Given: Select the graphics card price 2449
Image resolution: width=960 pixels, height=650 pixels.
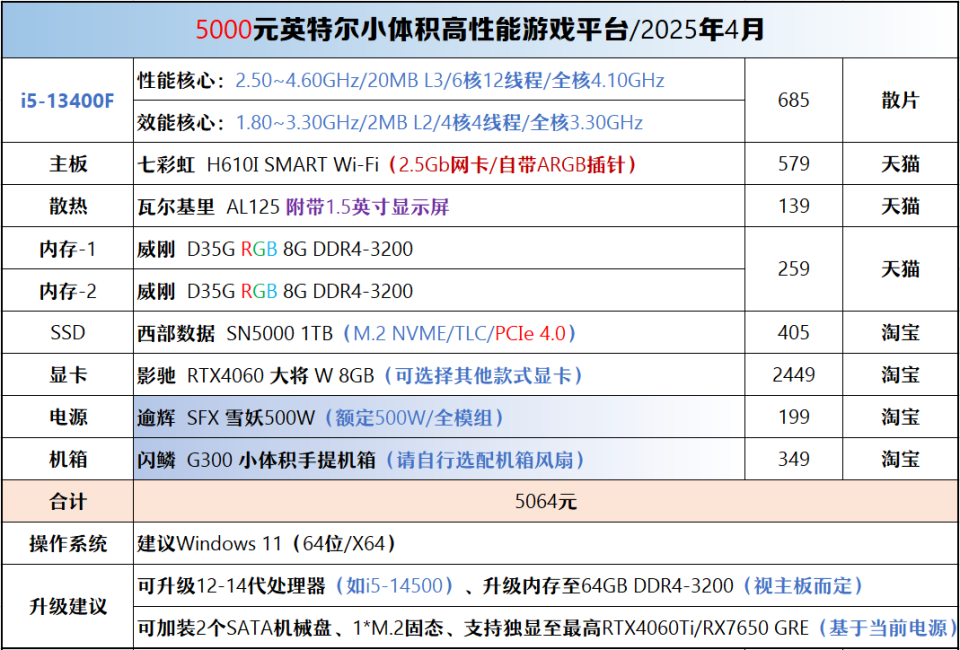Looking at the screenshot, I should click(793, 375).
